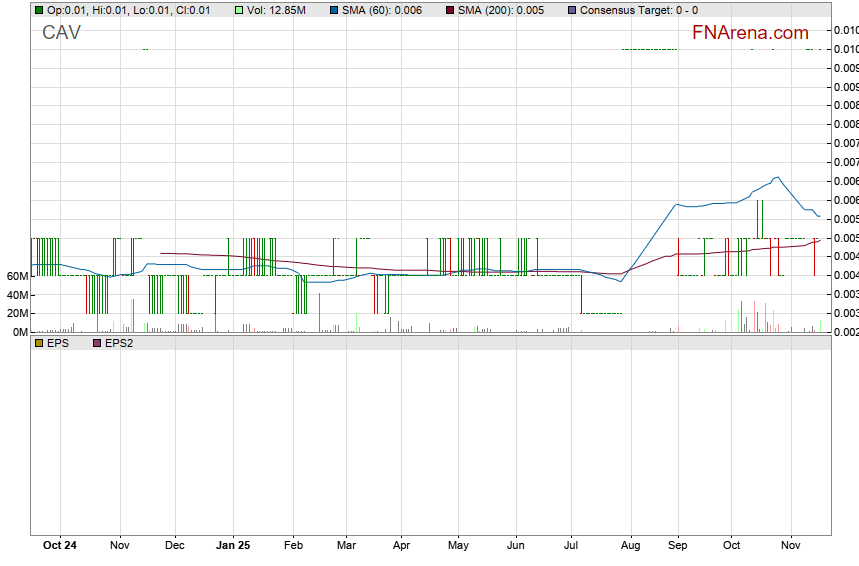Image resolution: width=859 pixels, height=566 pixels.
Task: Click the green OHLC price legend swatch
Action: pyautogui.click(x=38, y=10)
